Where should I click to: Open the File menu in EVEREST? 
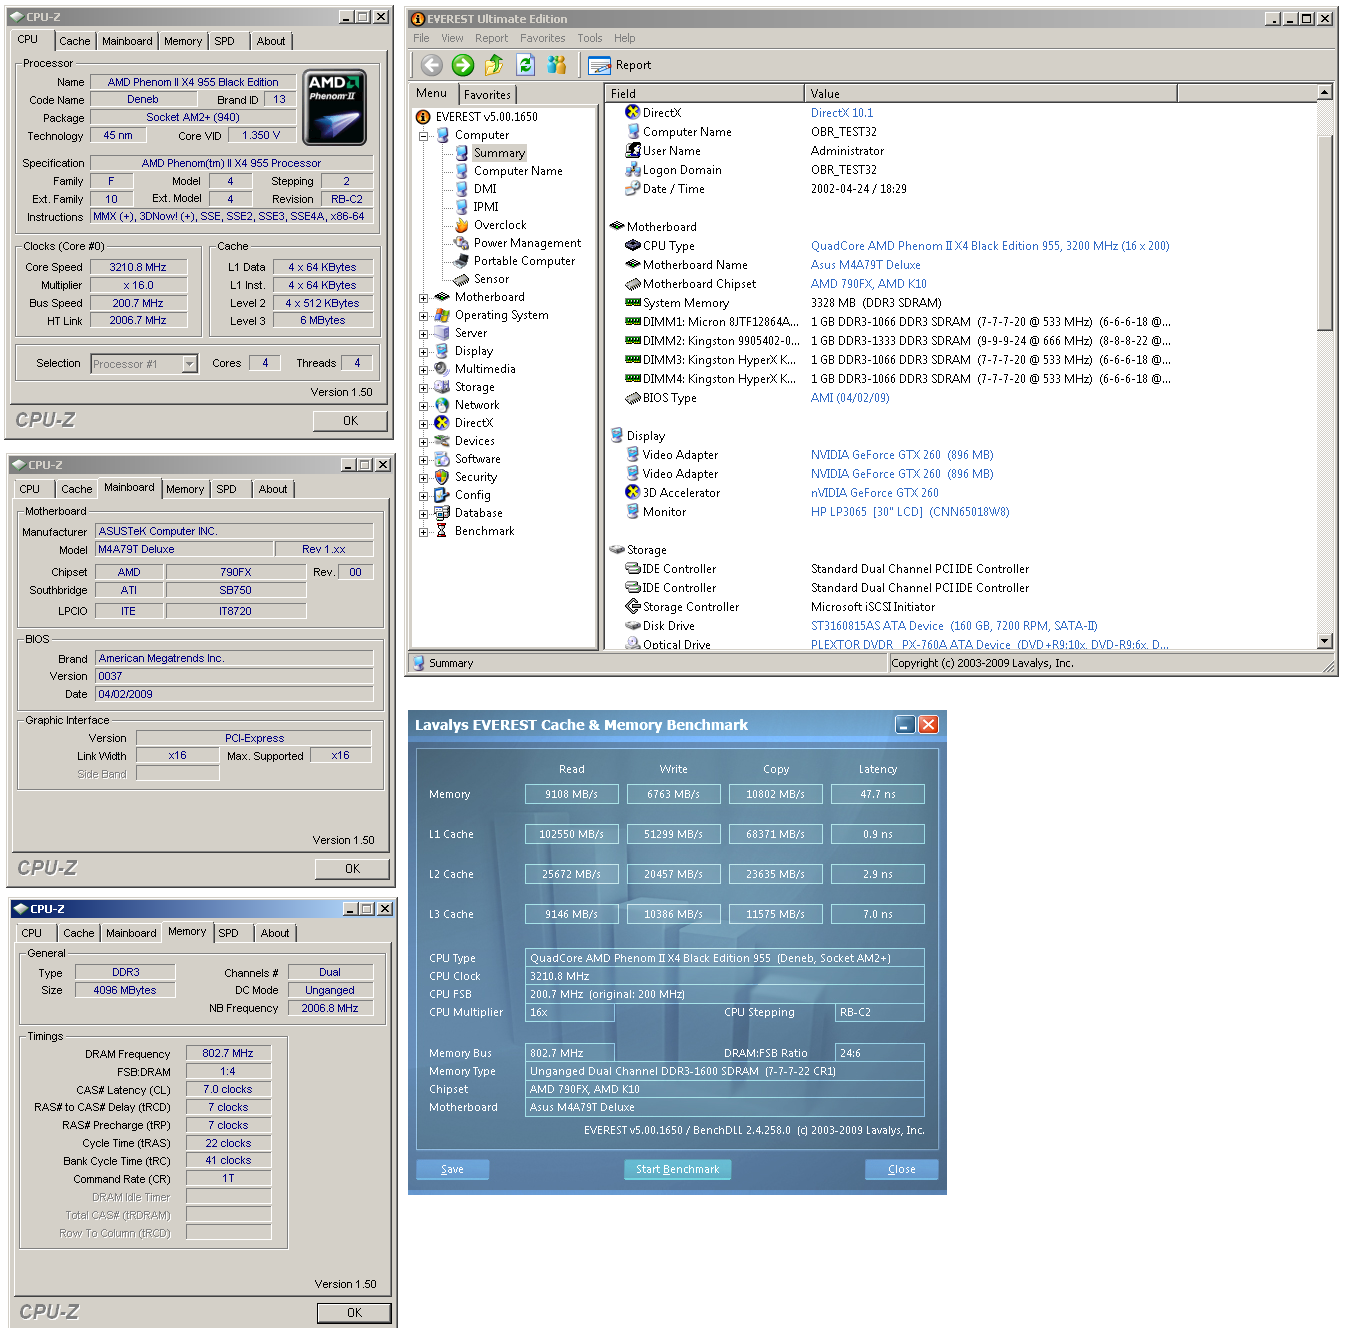(x=421, y=38)
